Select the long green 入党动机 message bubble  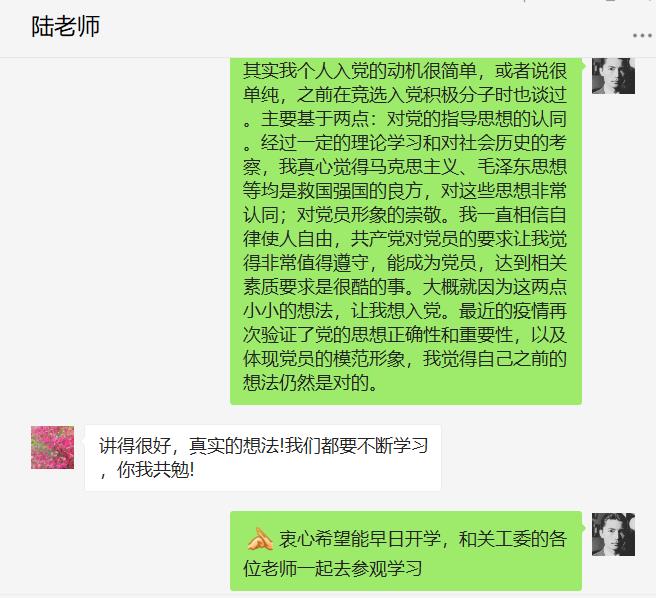[406, 231]
